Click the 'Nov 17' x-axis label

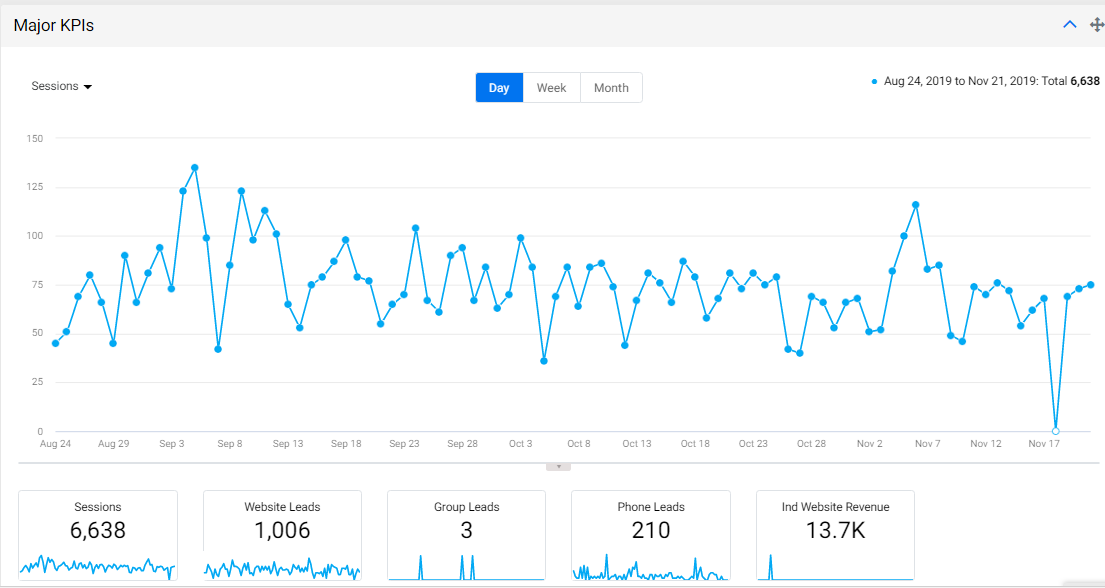click(x=1044, y=443)
